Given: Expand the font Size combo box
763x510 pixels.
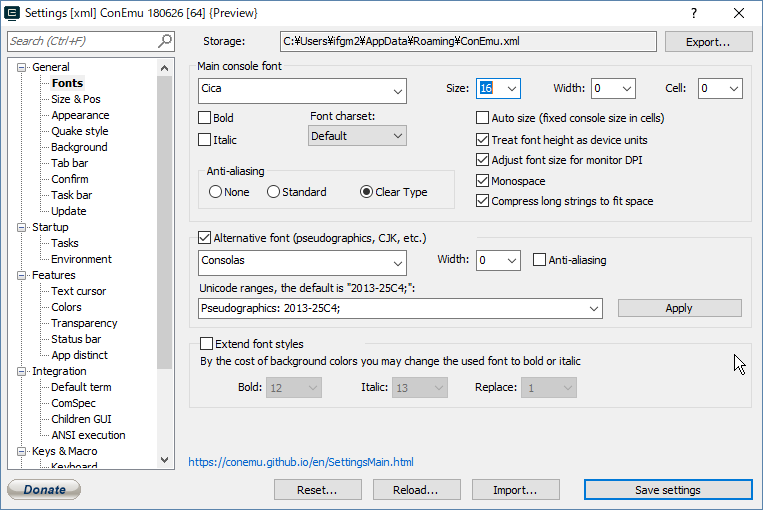Looking at the screenshot, I should 511,89.
